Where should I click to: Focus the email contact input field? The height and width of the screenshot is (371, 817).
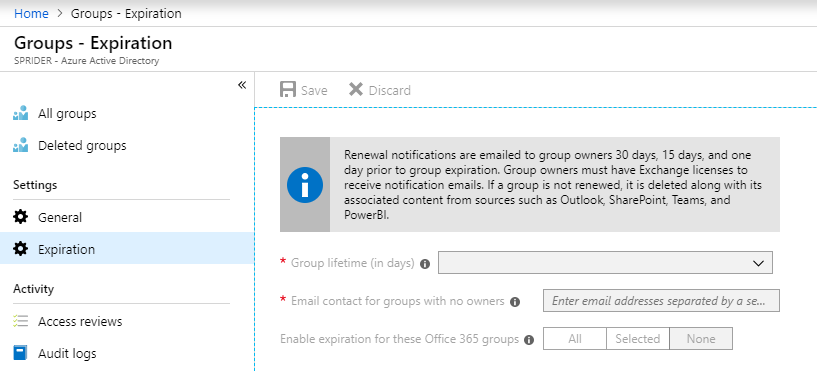pos(661,301)
